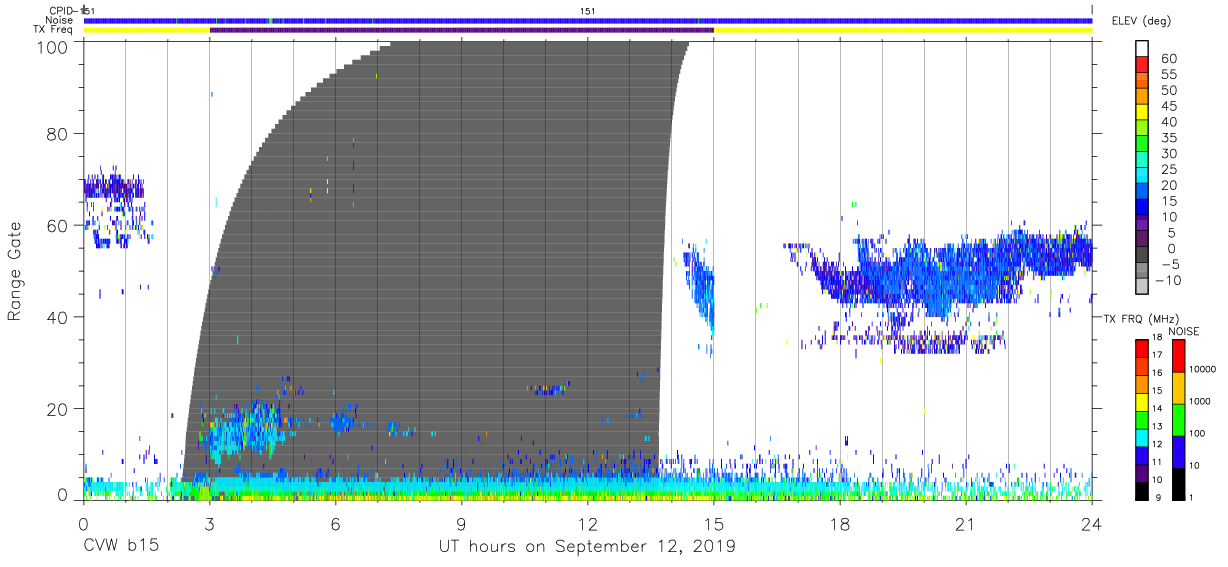The image size is (1228, 567).
Task: Click the '12' hour tick on UT axis
Action: click(588, 524)
